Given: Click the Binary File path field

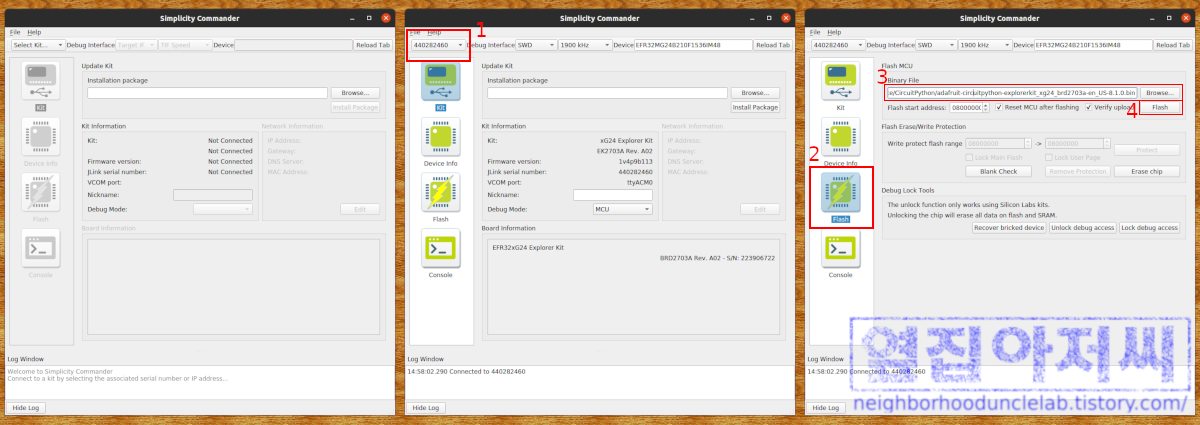Looking at the screenshot, I should pos(1012,93).
